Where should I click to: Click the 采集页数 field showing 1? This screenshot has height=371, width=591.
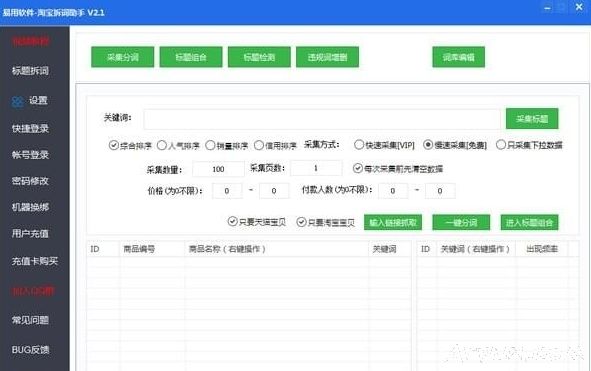316,168
